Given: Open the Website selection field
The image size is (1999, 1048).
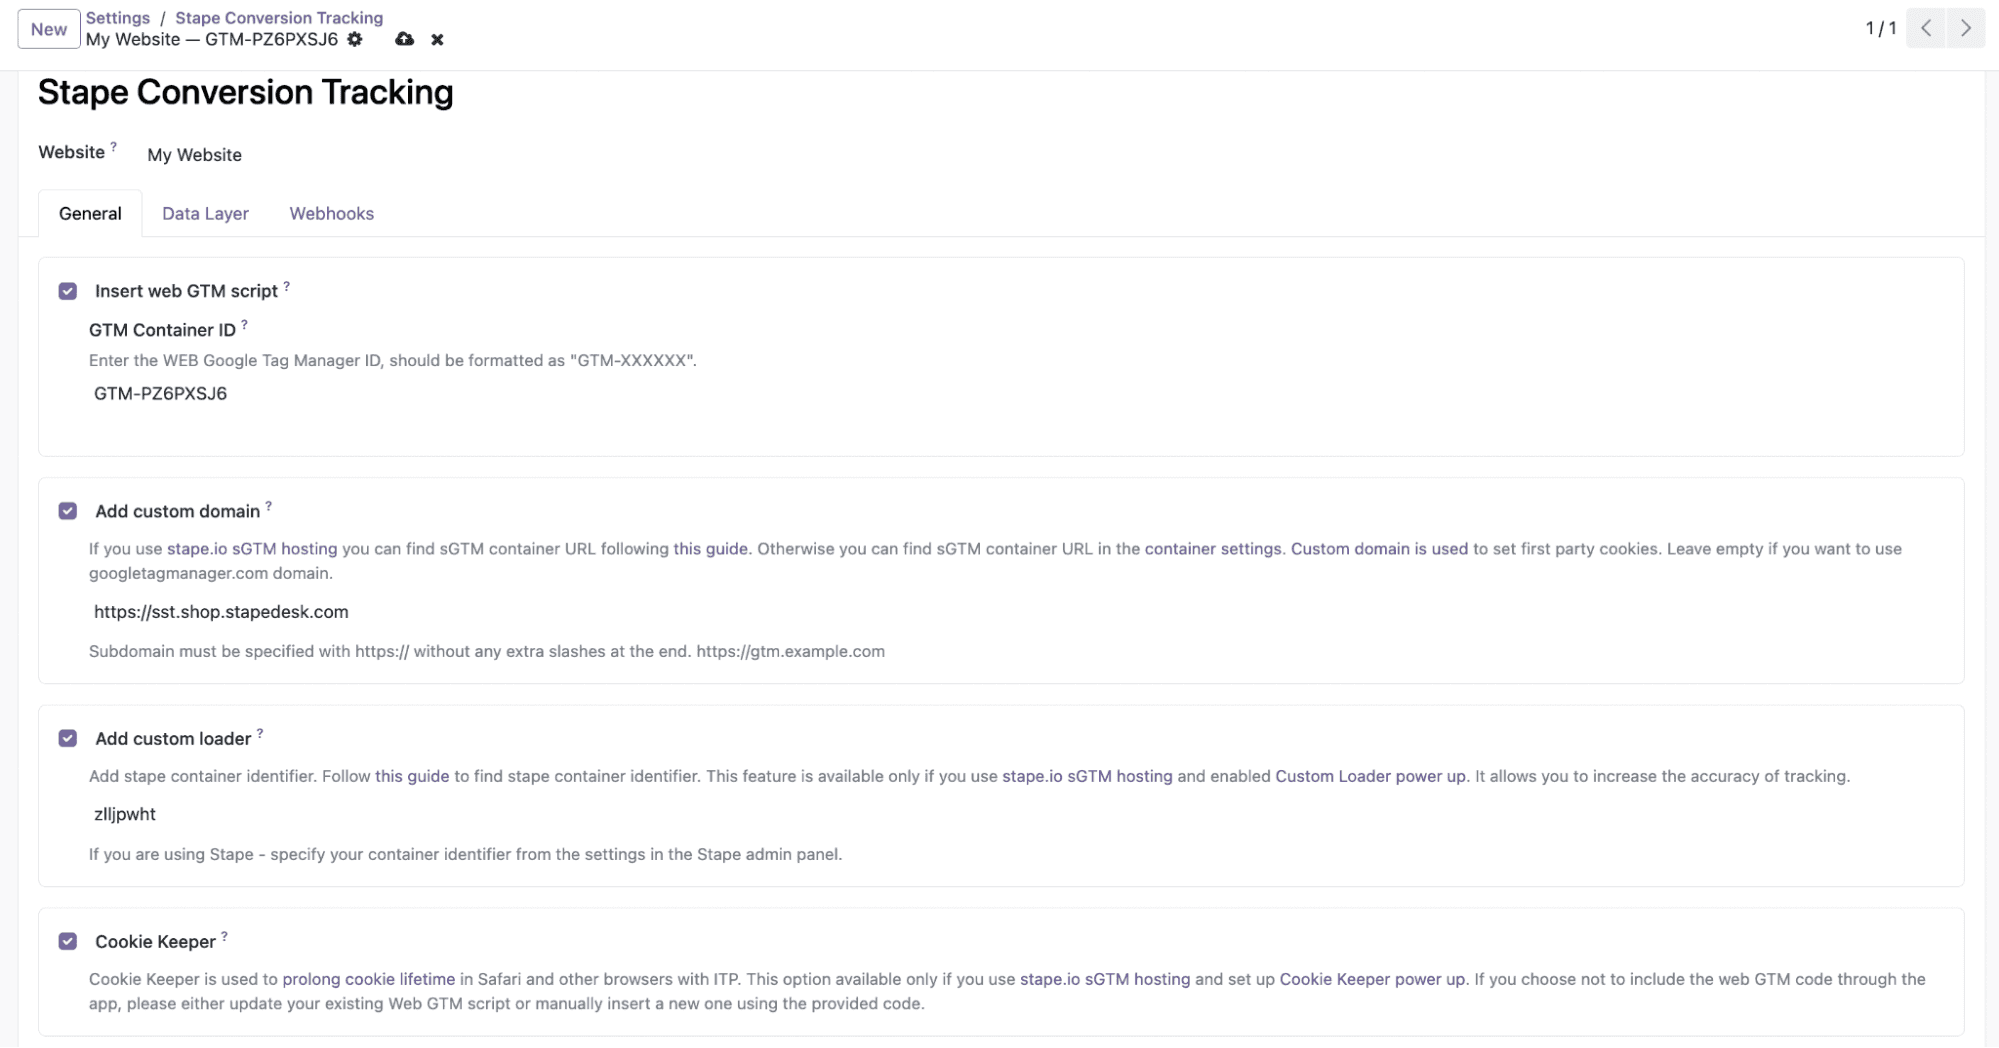Looking at the screenshot, I should click(x=195, y=155).
